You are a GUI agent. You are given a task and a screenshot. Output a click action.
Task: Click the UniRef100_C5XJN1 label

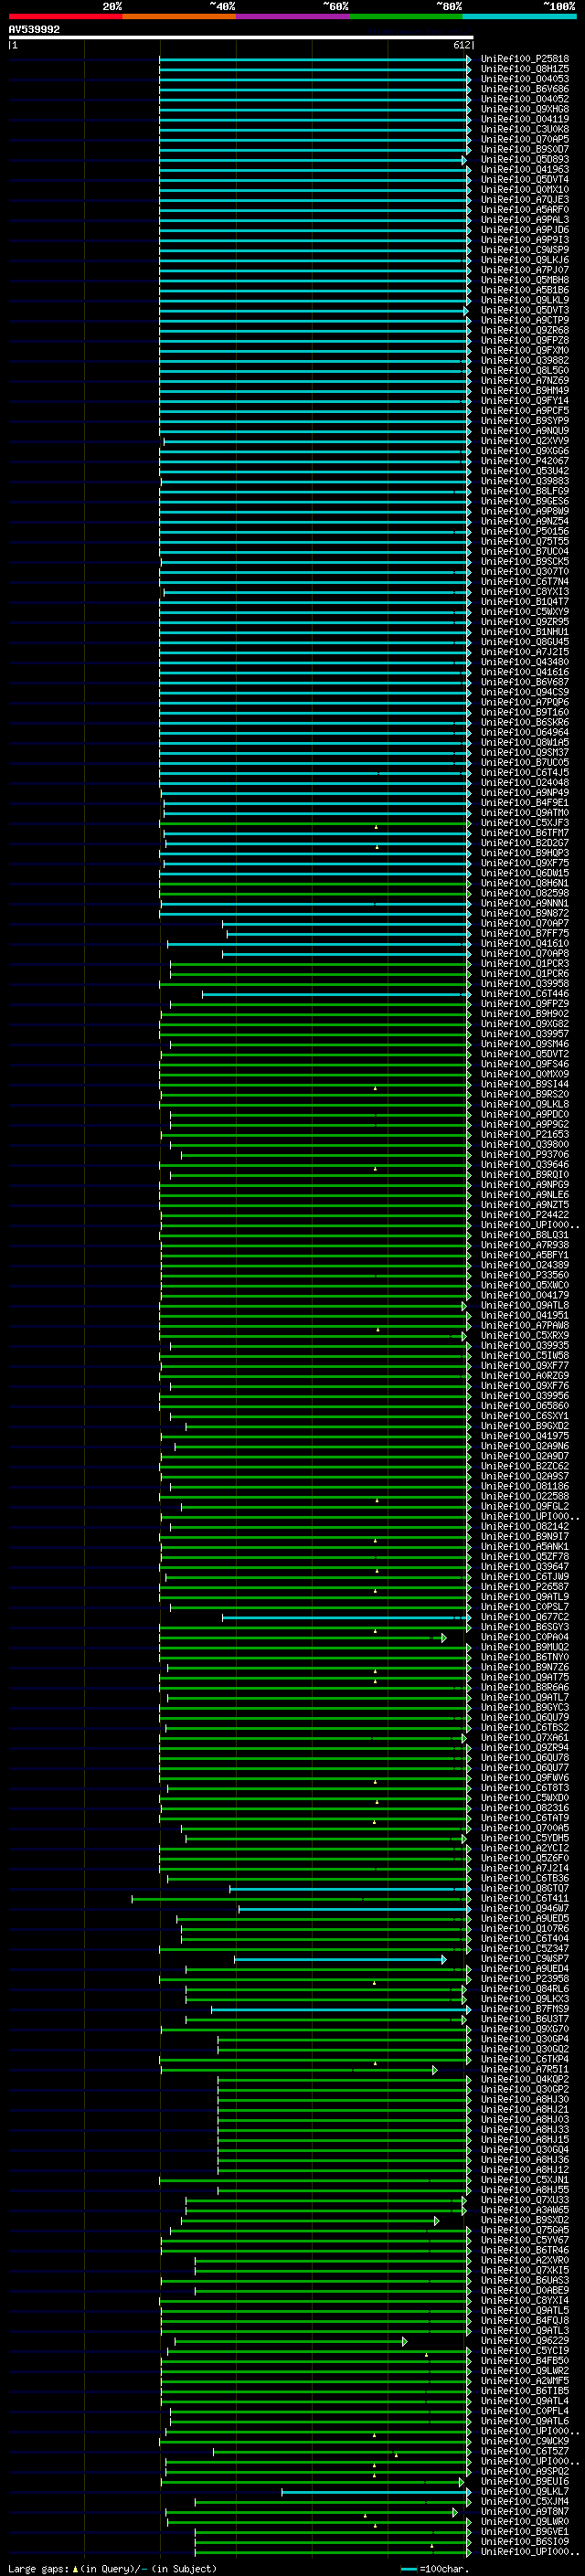(524, 2181)
